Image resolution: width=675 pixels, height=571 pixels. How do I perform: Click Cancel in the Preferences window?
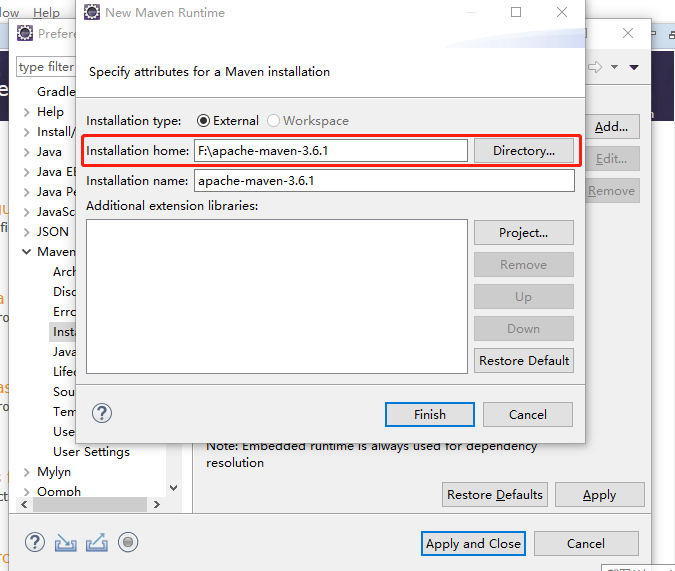(586, 543)
